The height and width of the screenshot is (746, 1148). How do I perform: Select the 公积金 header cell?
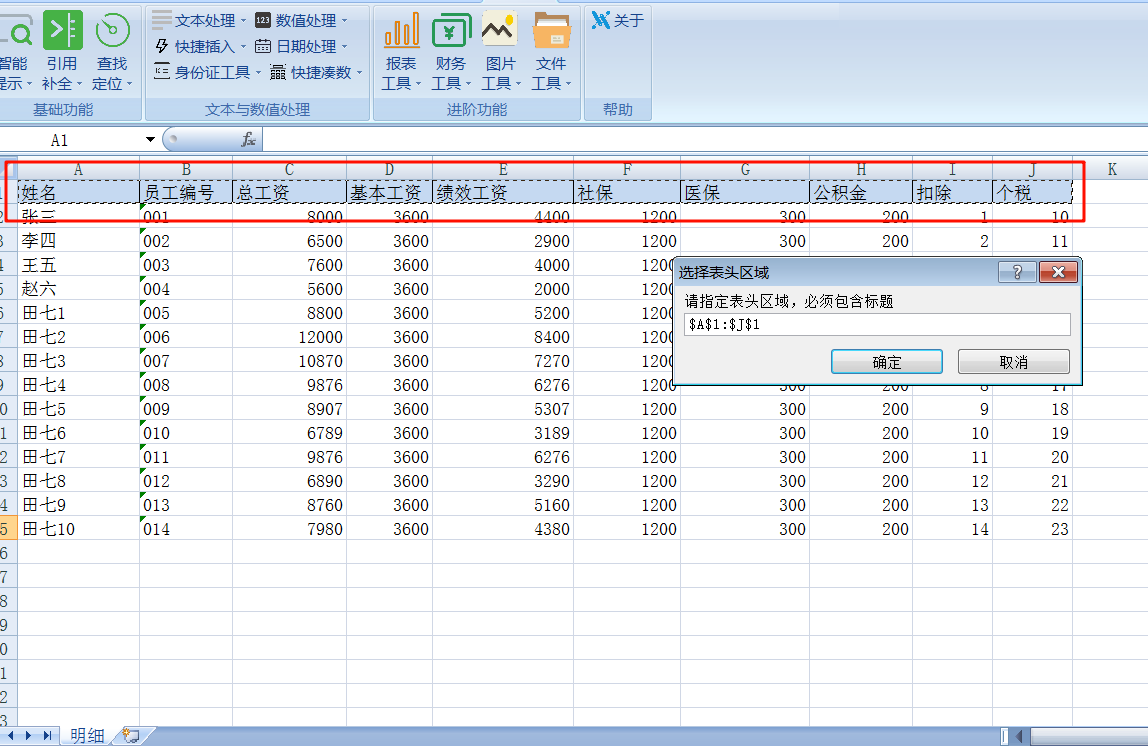coord(861,193)
